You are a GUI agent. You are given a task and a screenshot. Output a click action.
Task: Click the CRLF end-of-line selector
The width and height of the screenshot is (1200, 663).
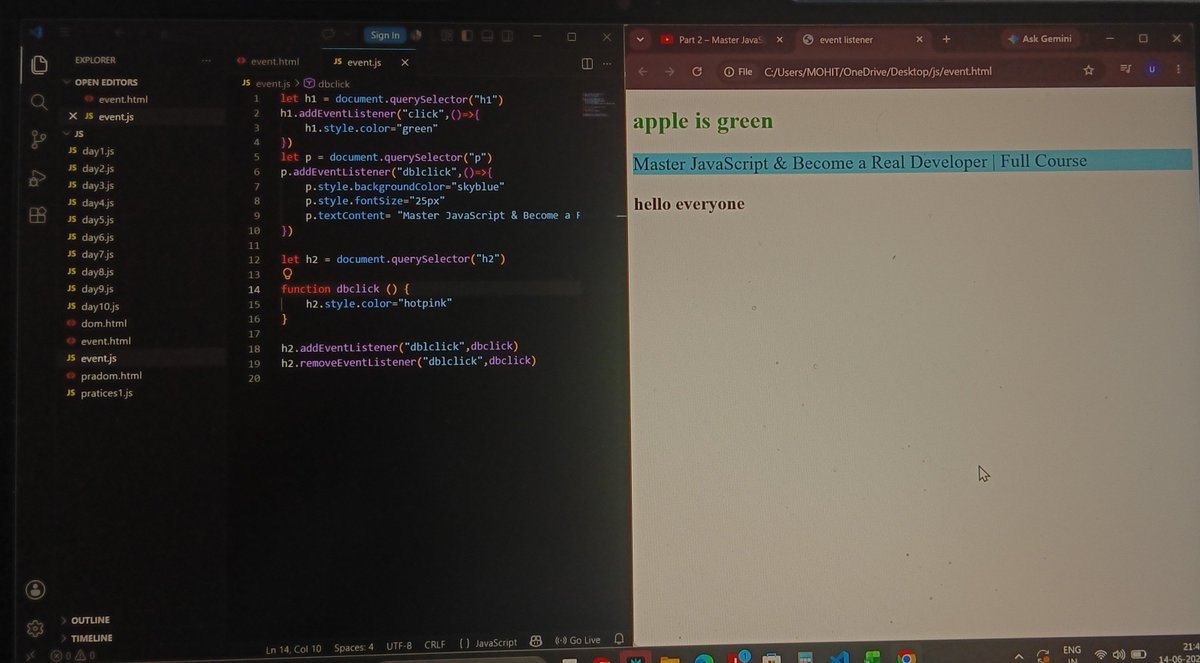(435, 645)
